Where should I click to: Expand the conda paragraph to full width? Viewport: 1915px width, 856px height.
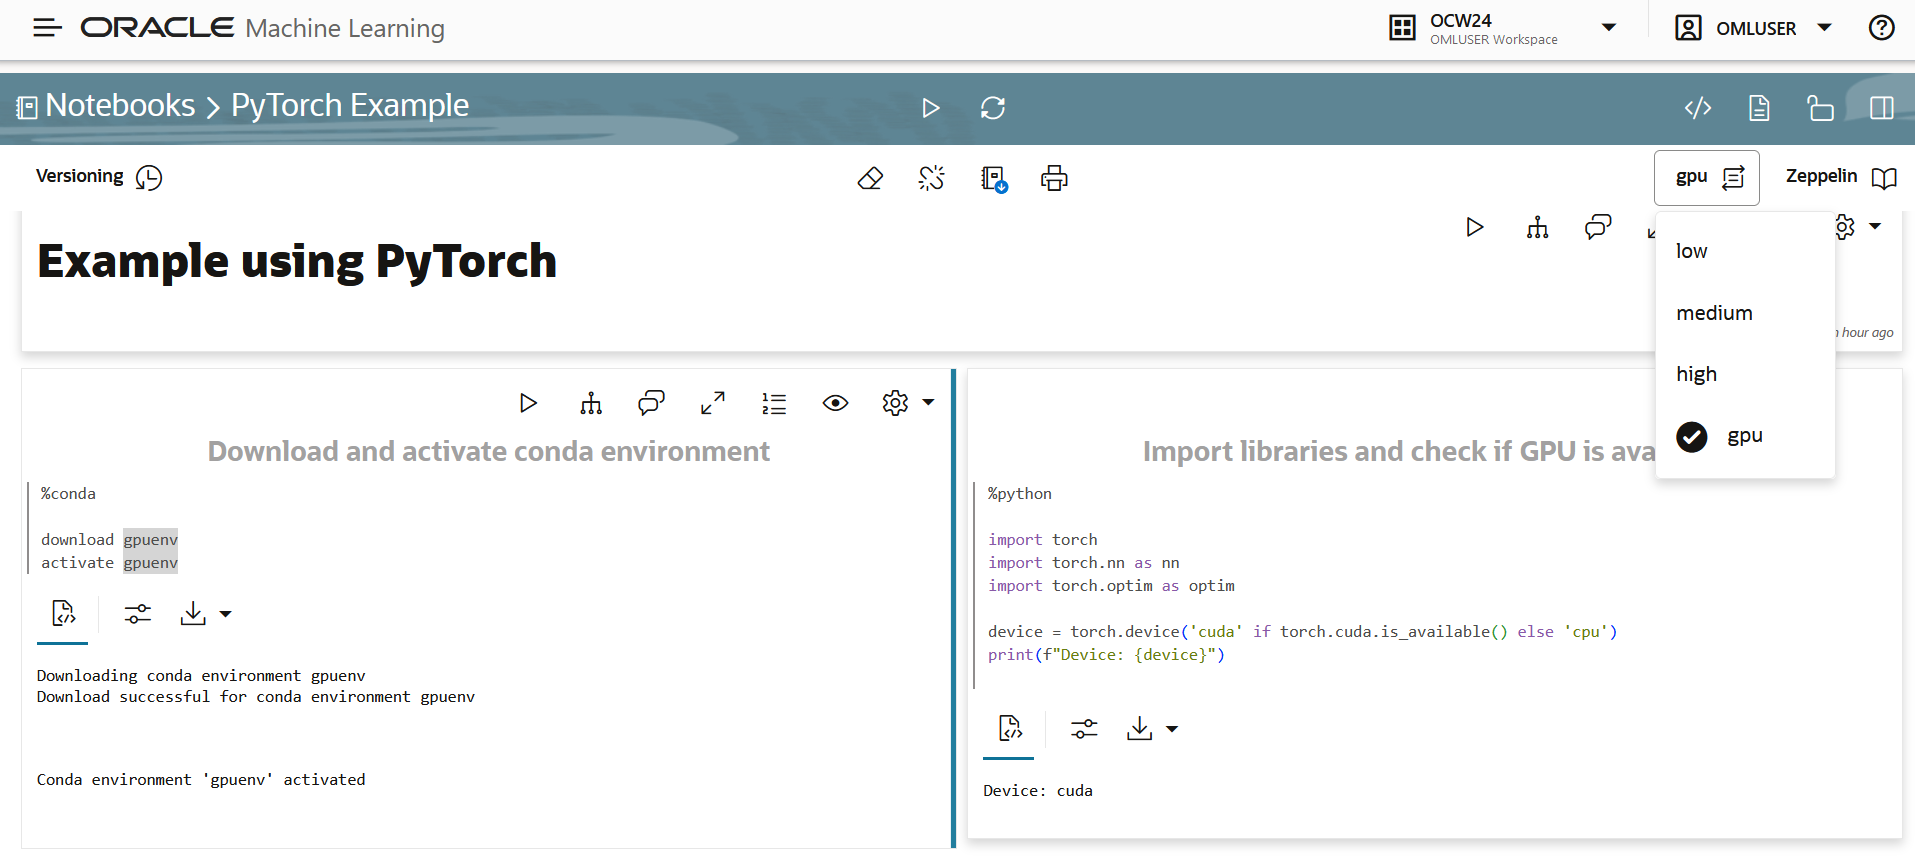713,403
